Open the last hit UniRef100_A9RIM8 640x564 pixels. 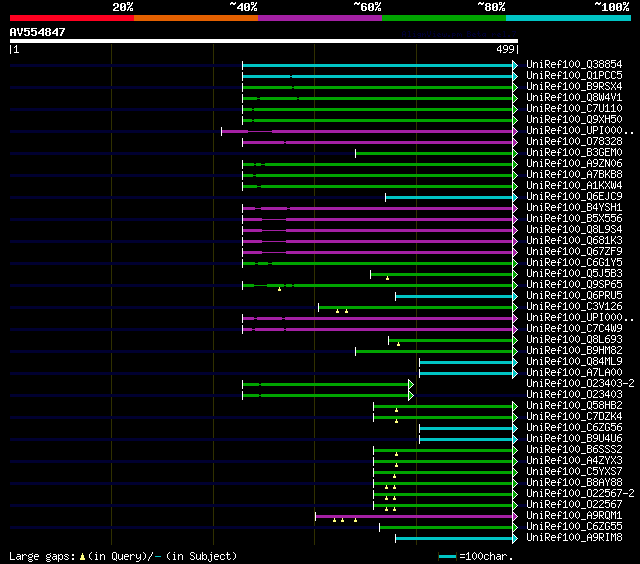pyautogui.click(x=574, y=538)
